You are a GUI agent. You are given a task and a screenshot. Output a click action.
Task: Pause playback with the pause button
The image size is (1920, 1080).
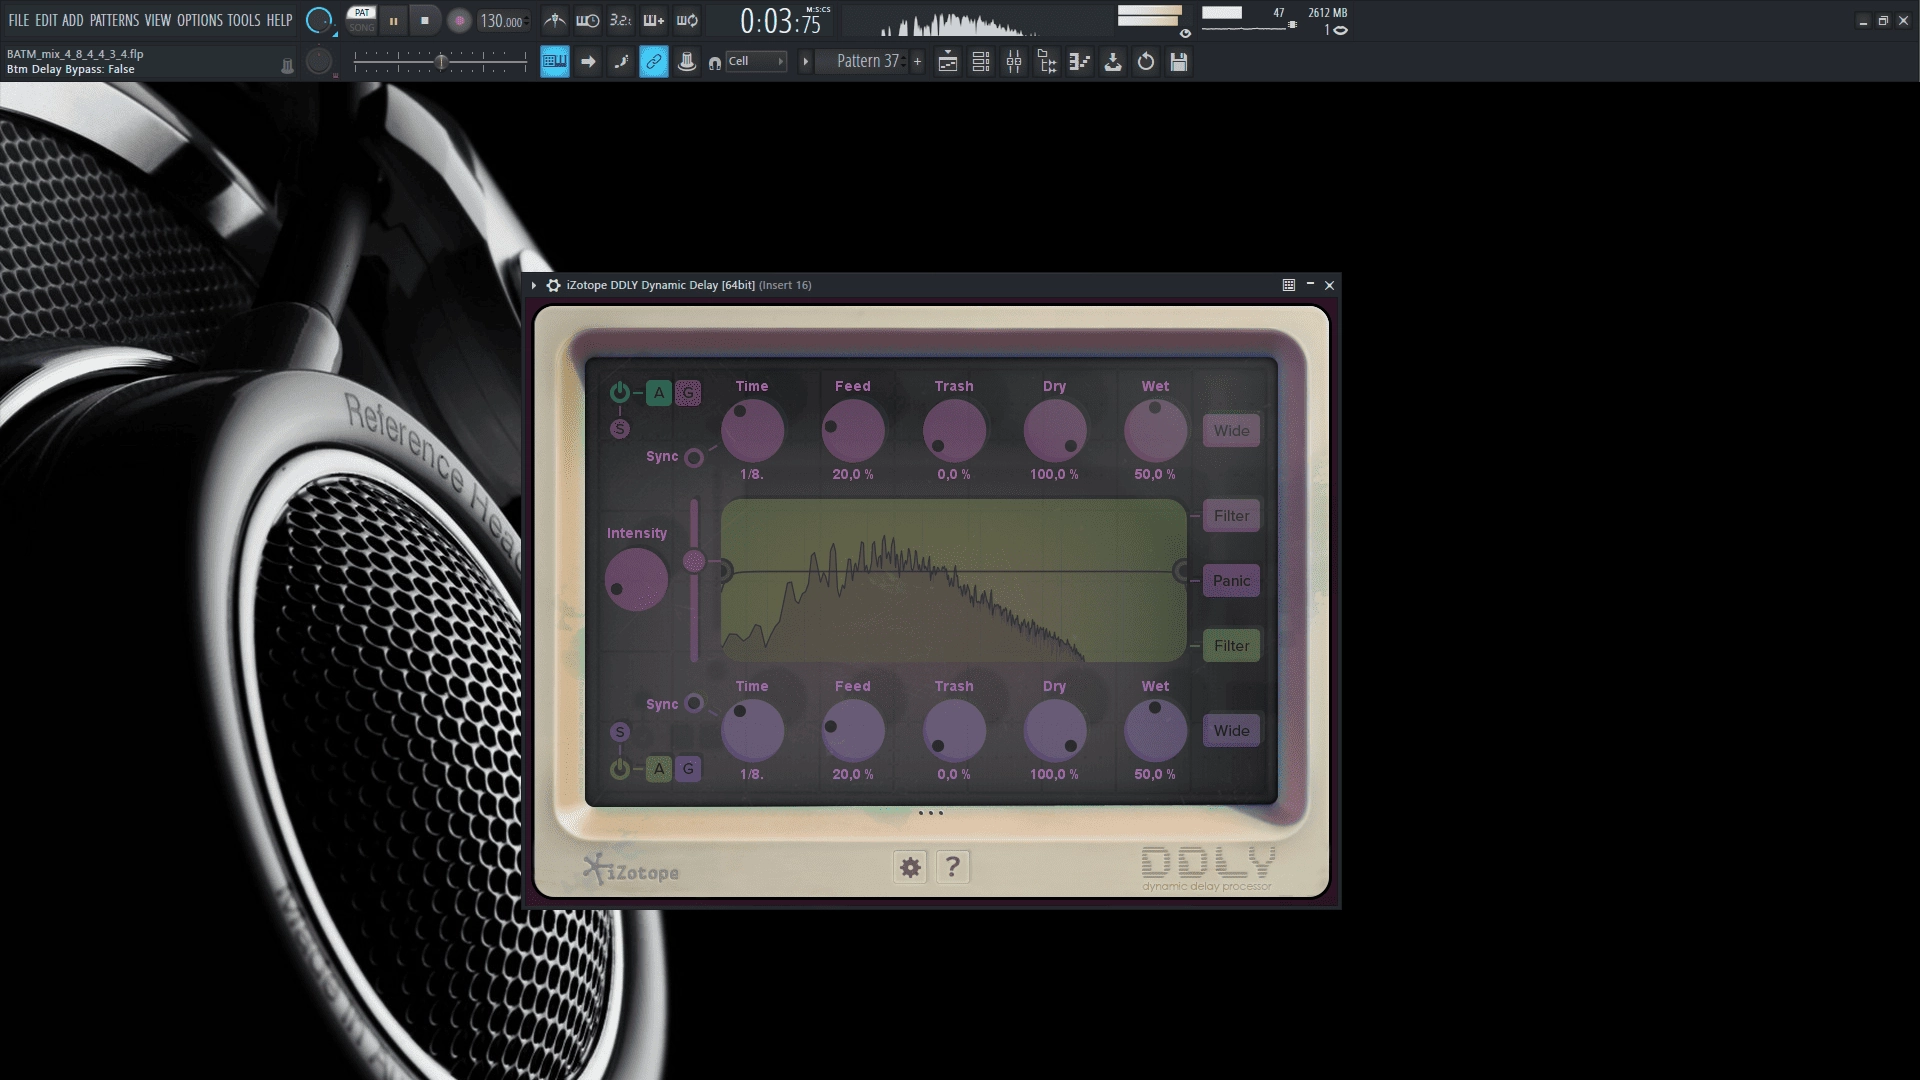(x=393, y=20)
